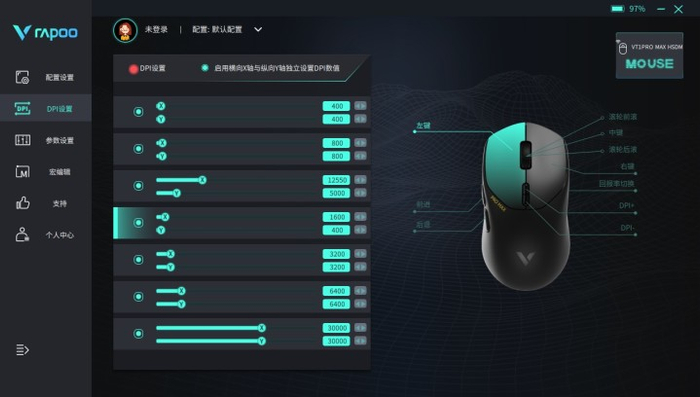Open the 宏编辑 macro editor icon
Viewport: 700px width, 397px height.
tap(22, 171)
